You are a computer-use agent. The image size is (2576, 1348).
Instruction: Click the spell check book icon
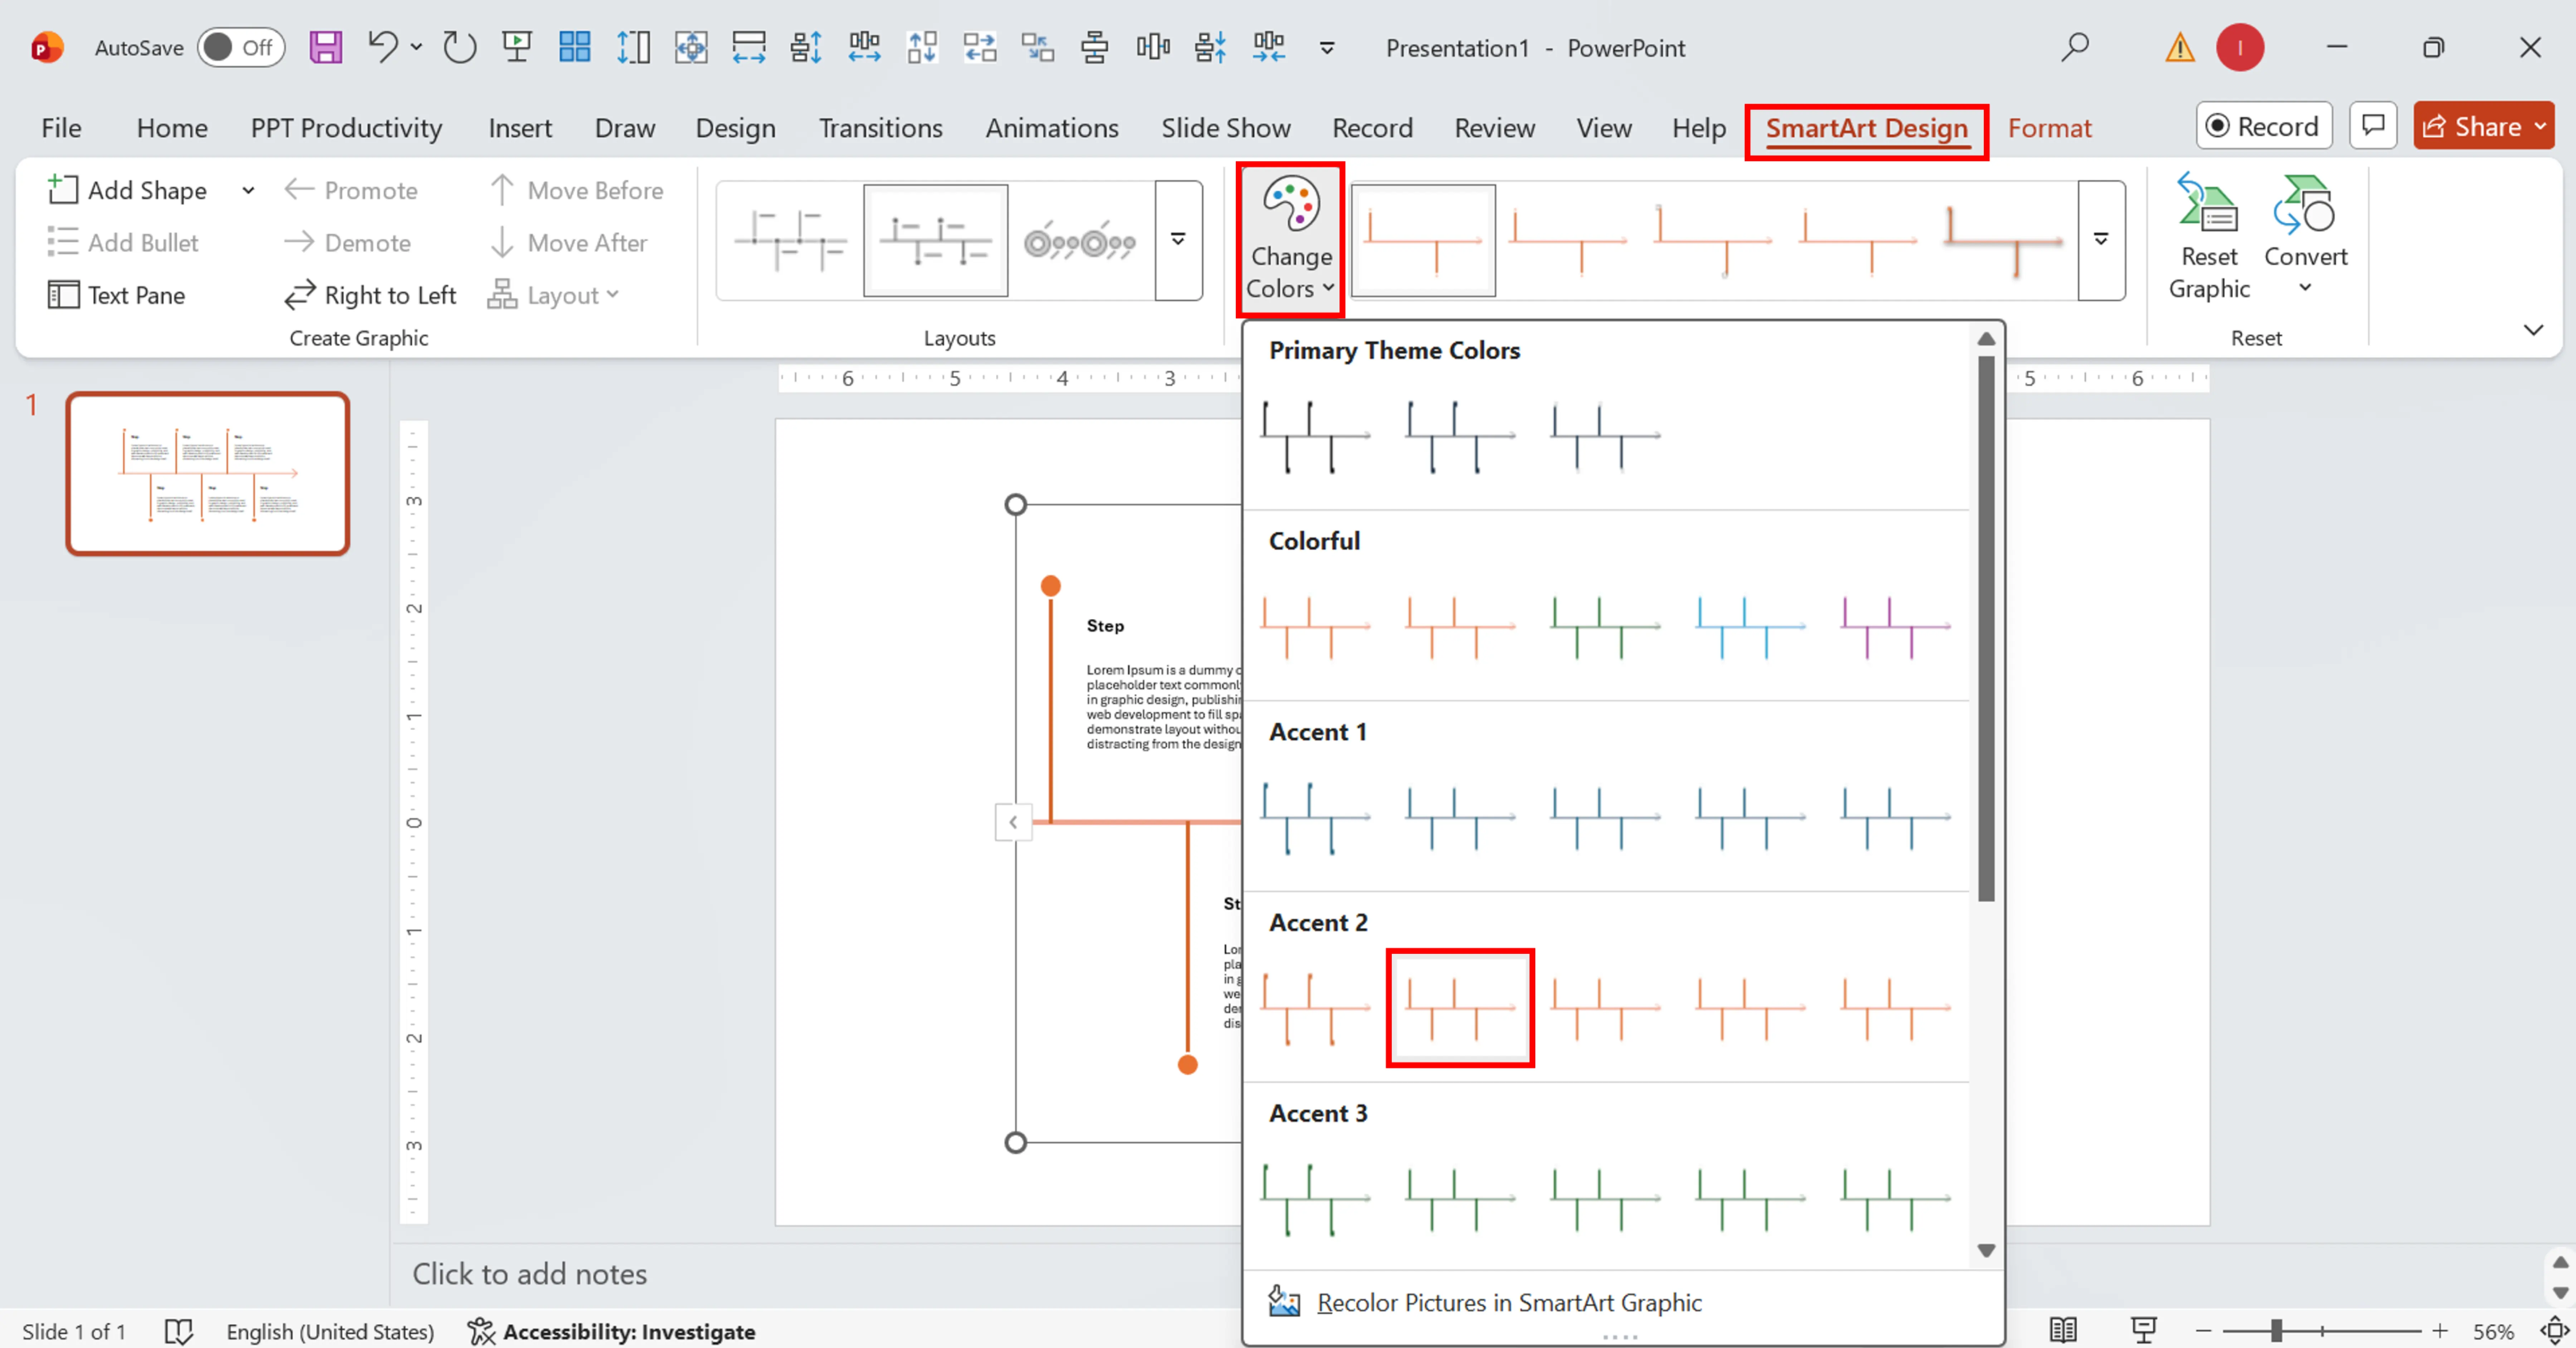click(178, 1331)
